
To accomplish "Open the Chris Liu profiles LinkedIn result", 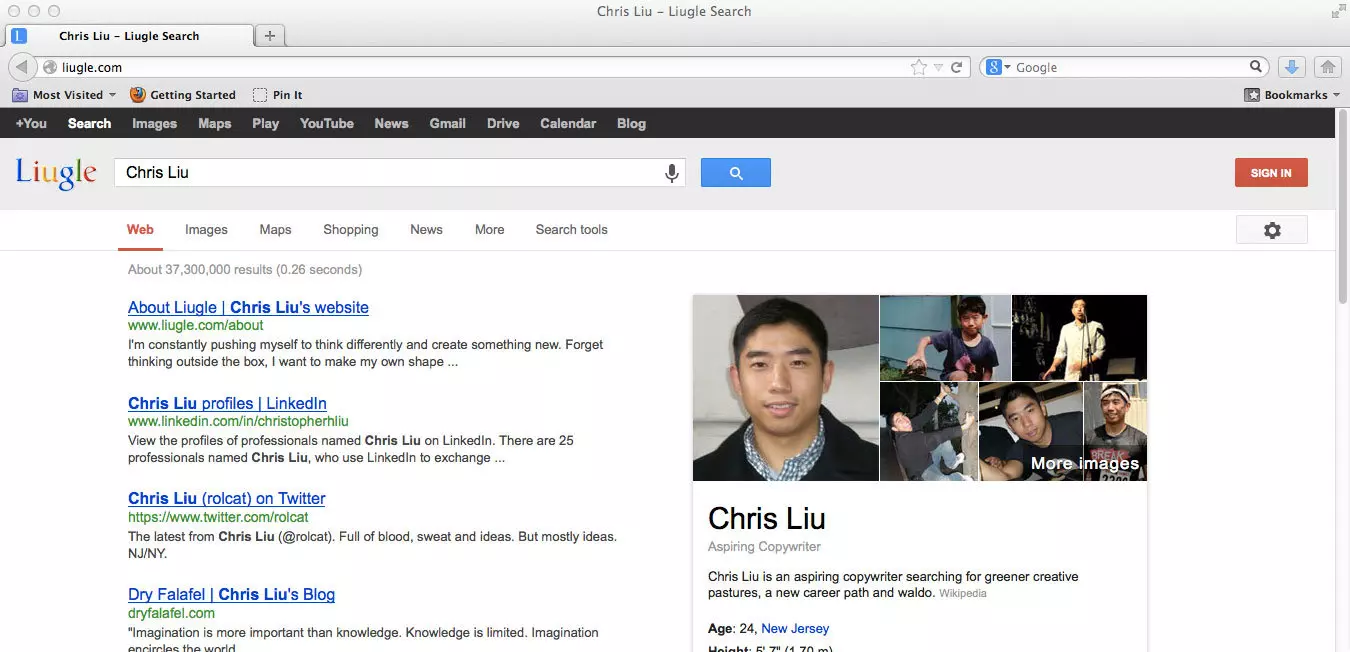I will click(227, 404).
